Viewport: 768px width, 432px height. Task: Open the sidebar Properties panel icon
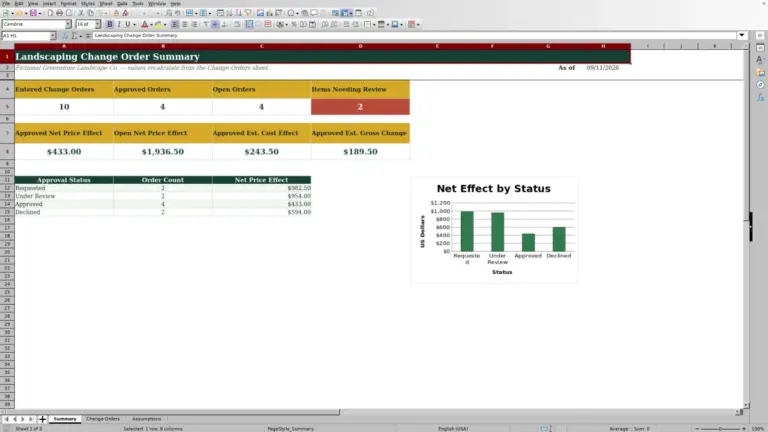760,48
